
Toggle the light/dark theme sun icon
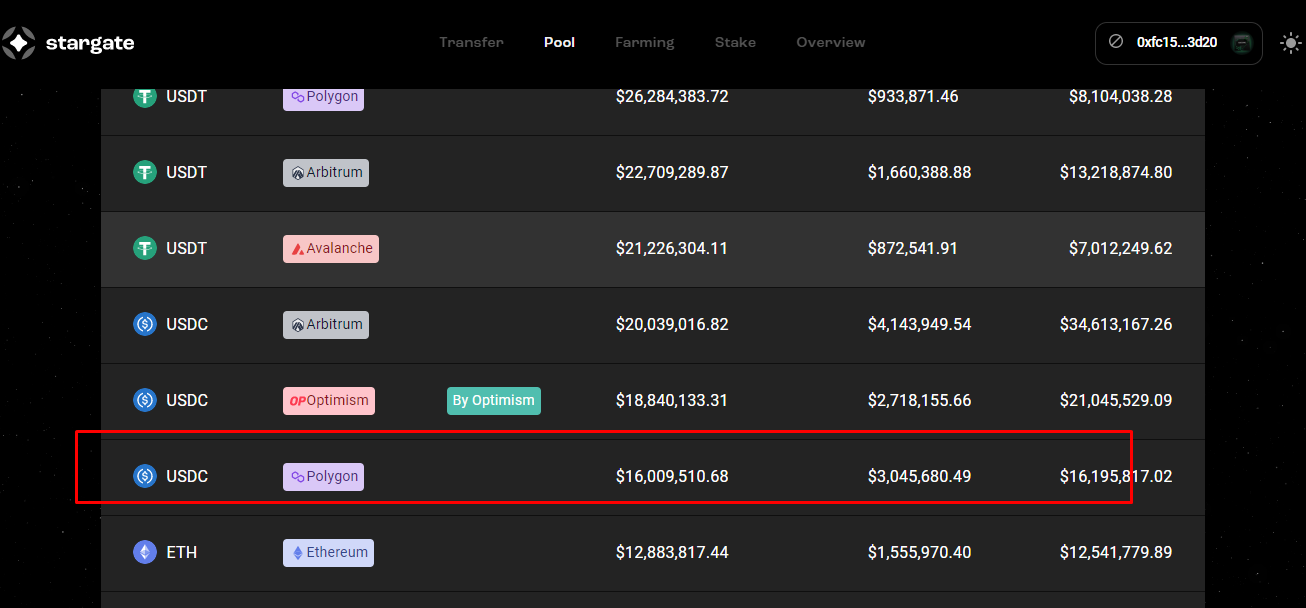coord(1290,43)
